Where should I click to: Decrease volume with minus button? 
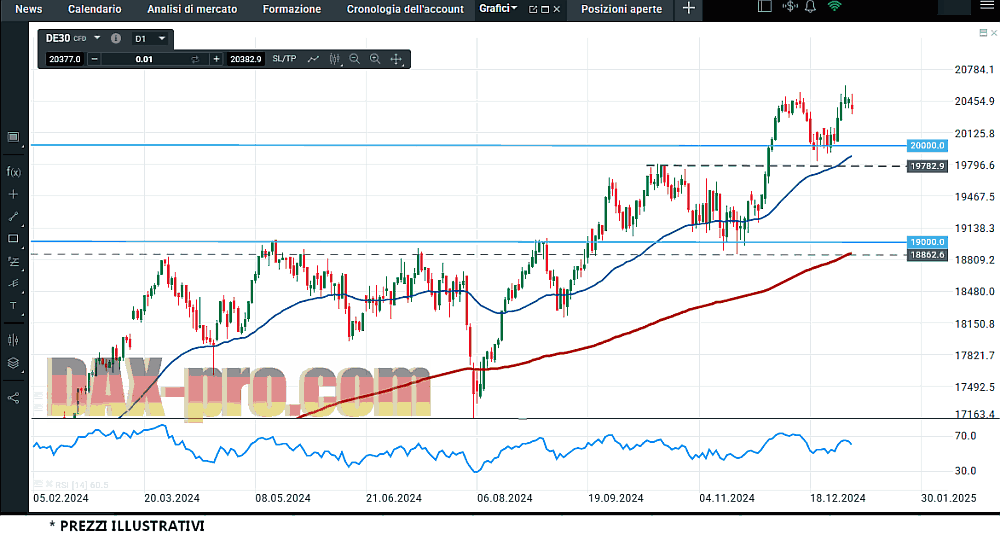point(94,59)
